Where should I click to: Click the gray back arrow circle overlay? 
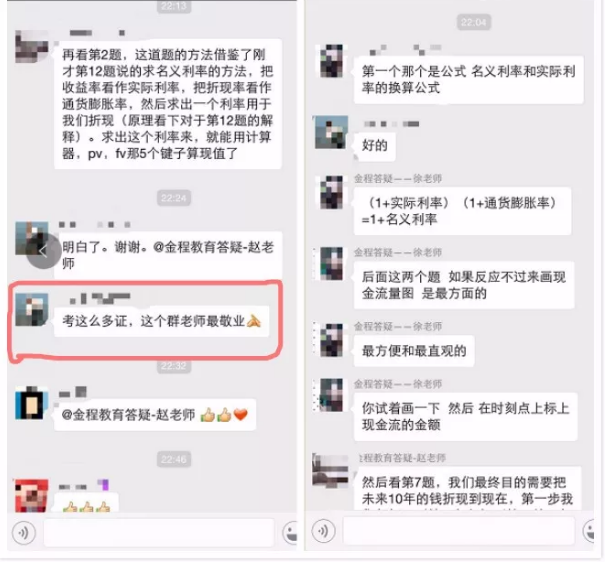coord(43,251)
